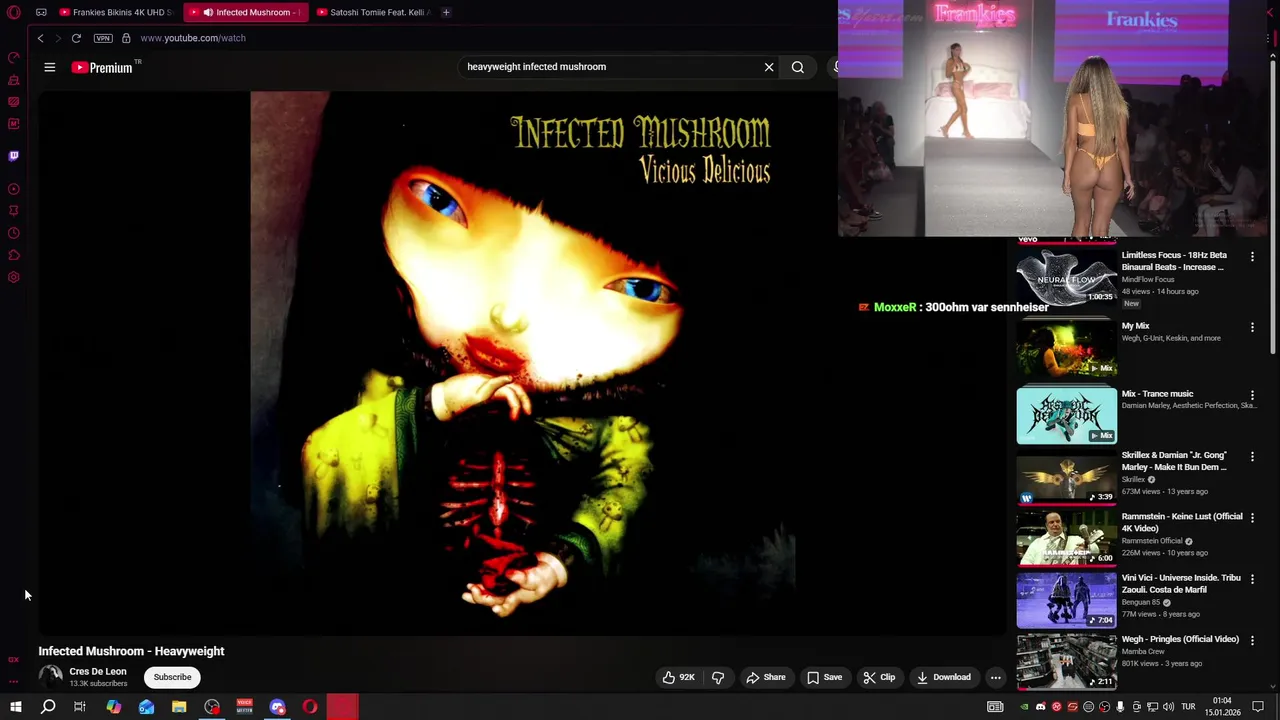This screenshot has width=1280, height=720.
Task: Open the Opera taskbar icon
Action: click(310, 707)
